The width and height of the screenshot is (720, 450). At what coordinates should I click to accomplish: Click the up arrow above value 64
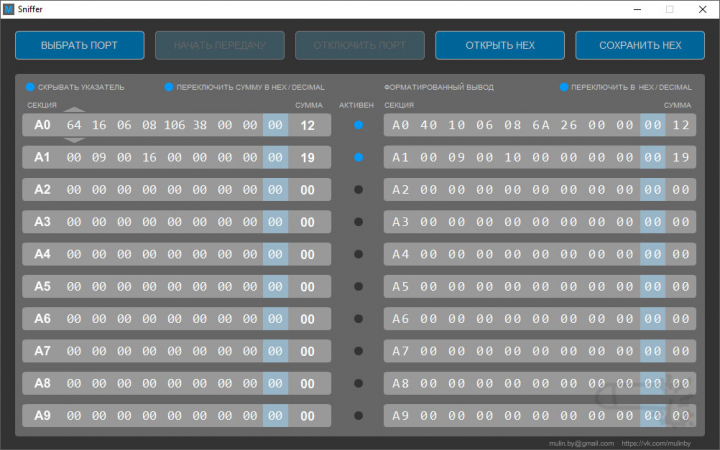point(74,110)
